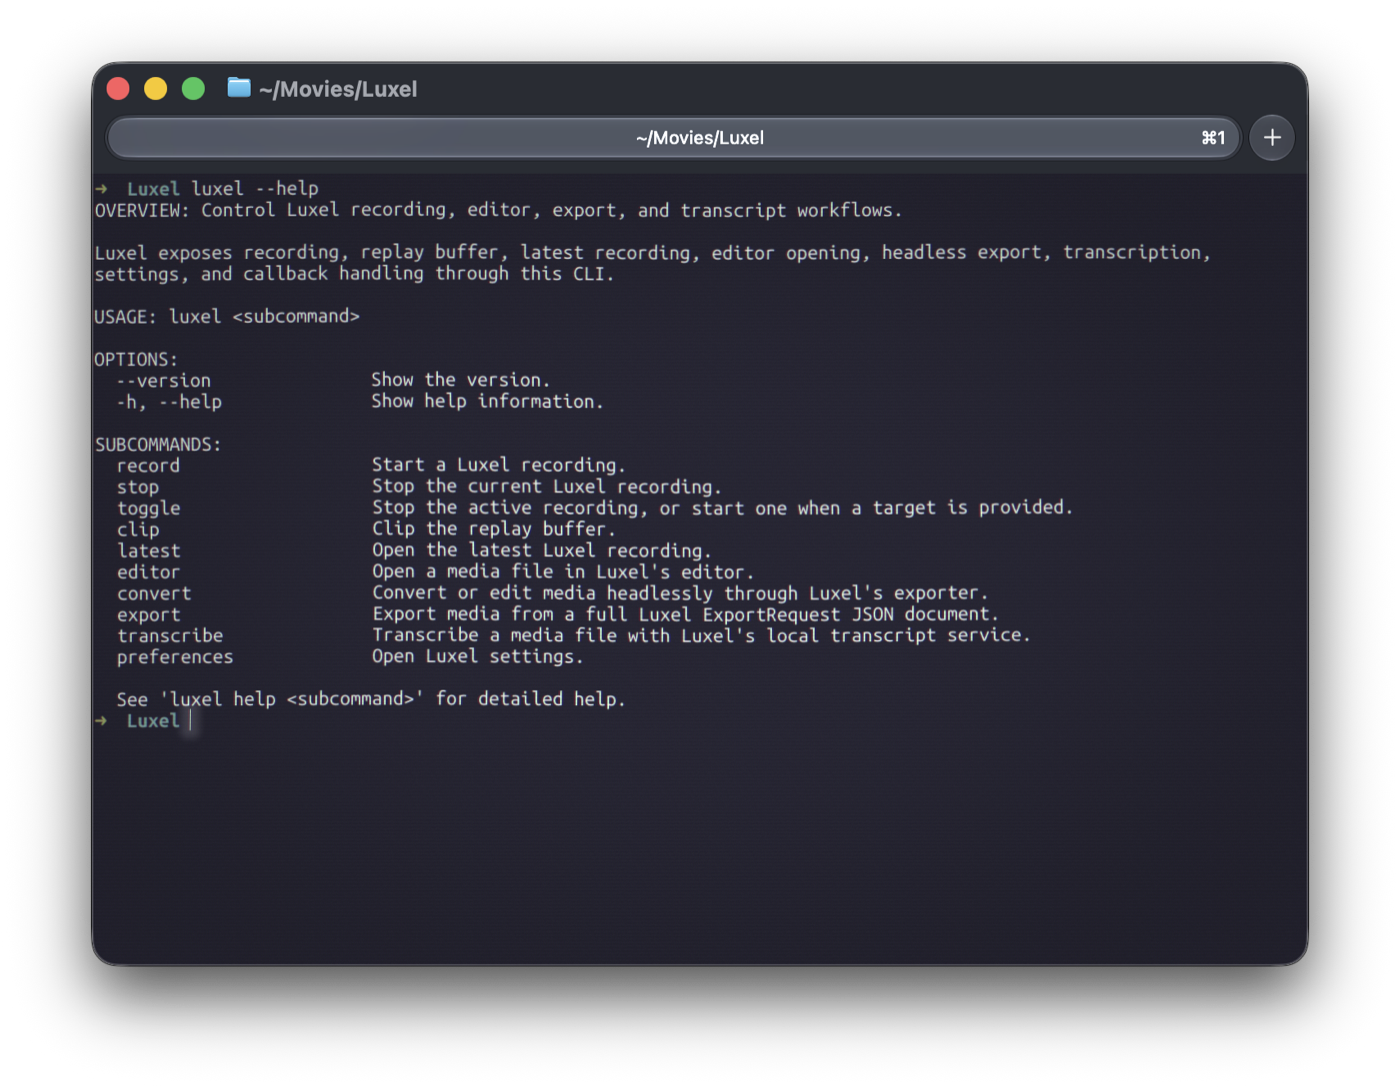1400x1087 pixels.
Task: Click the 'USAGE: luxel <subcommand>' line
Action: coord(227,316)
